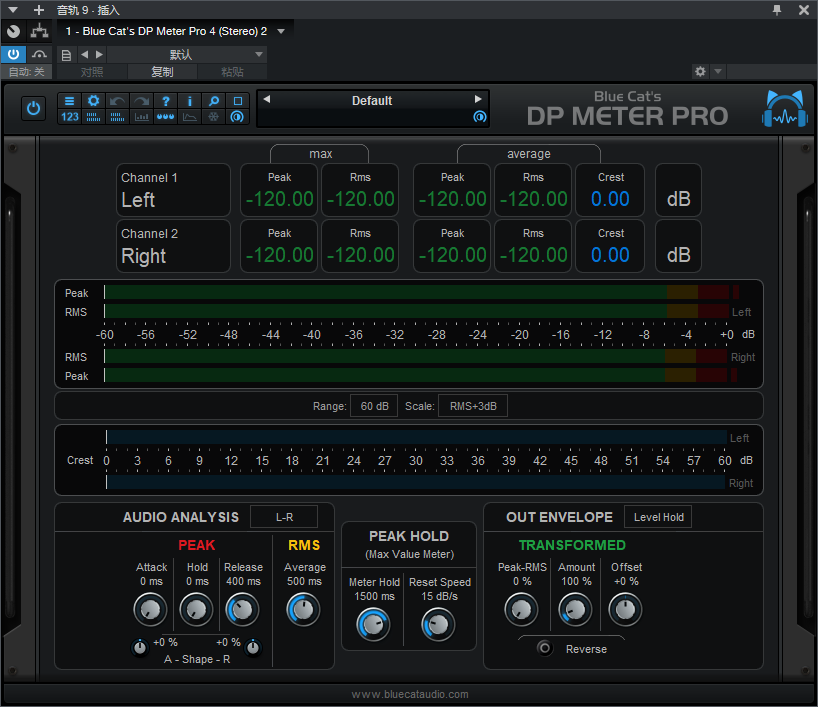Select previous preset with left arrow
This screenshot has width=818, height=707.
point(267,99)
